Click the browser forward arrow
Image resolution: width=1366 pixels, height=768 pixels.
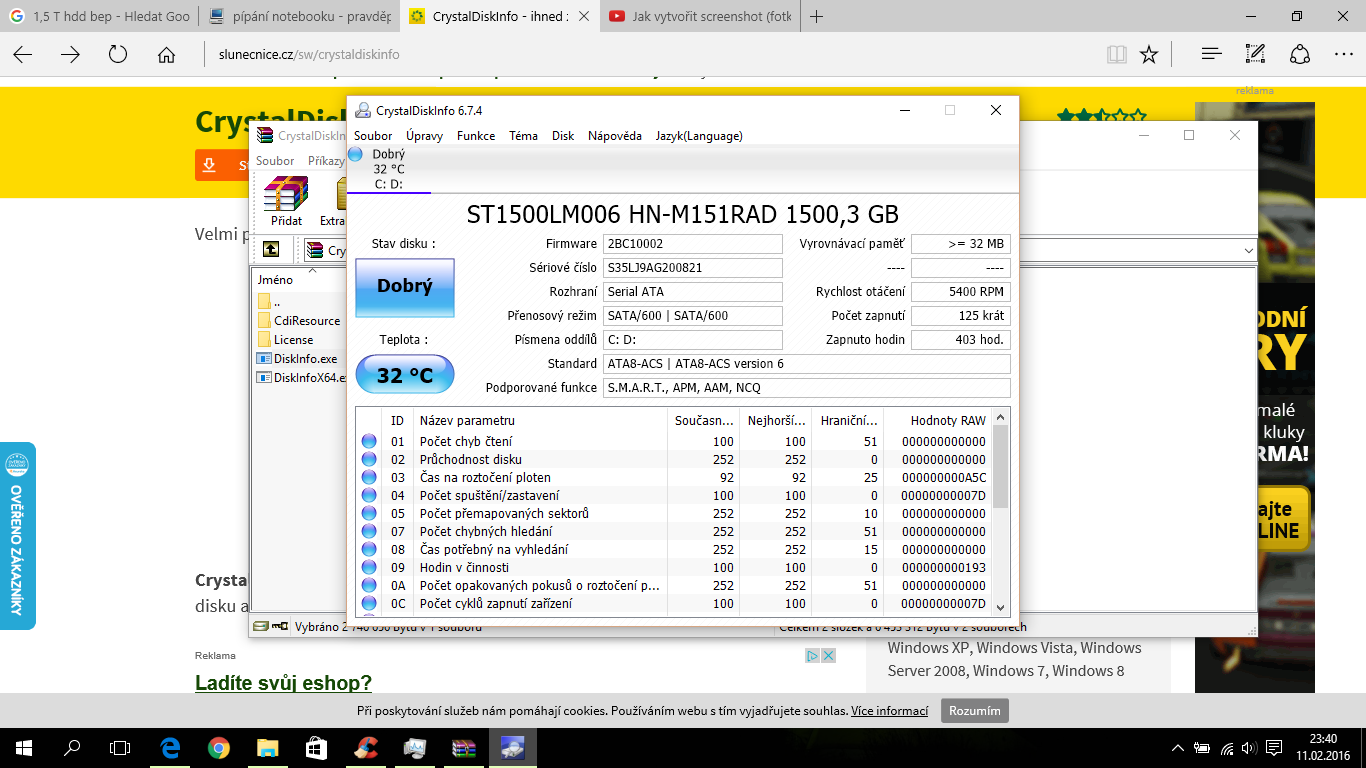point(70,54)
